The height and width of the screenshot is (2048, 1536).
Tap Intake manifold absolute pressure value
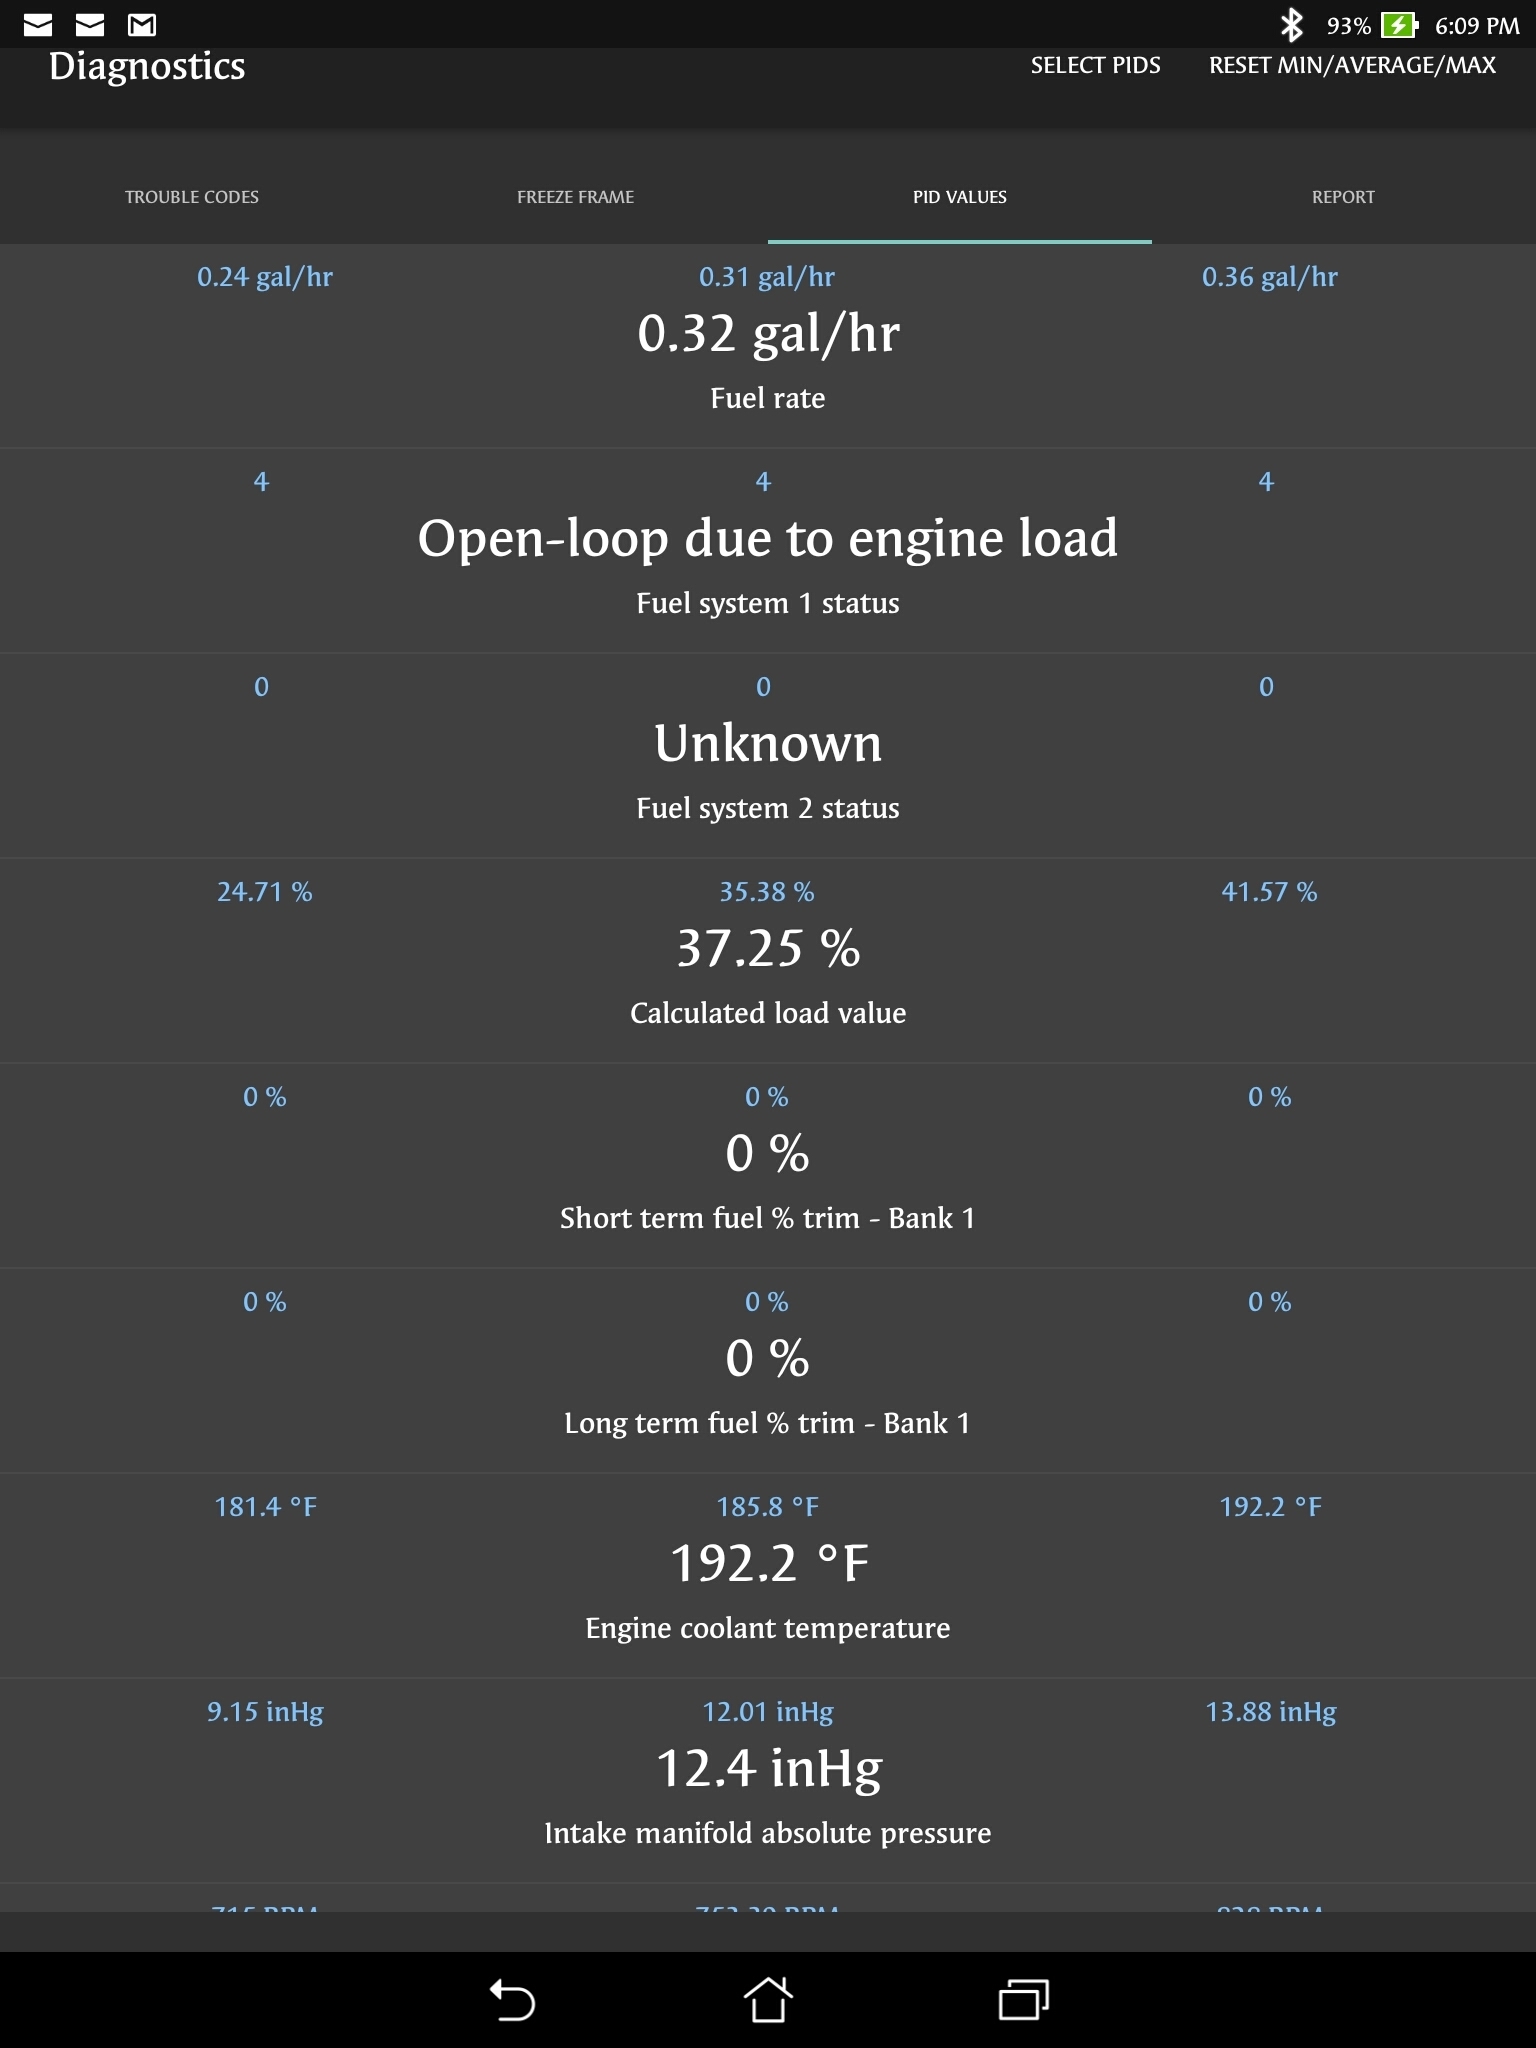click(x=768, y=1769)
